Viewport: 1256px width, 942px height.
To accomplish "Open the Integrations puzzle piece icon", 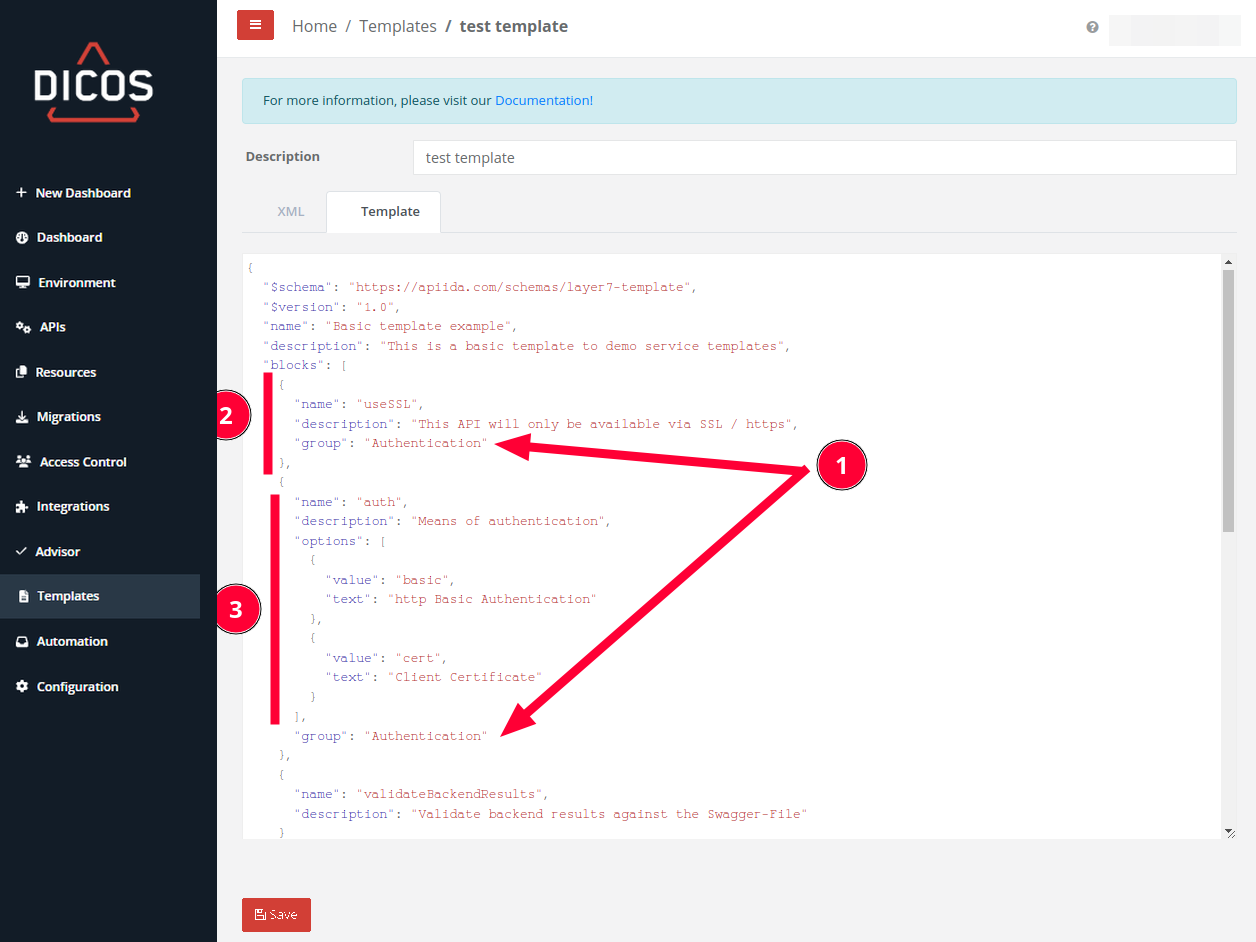I will point(22,507).
